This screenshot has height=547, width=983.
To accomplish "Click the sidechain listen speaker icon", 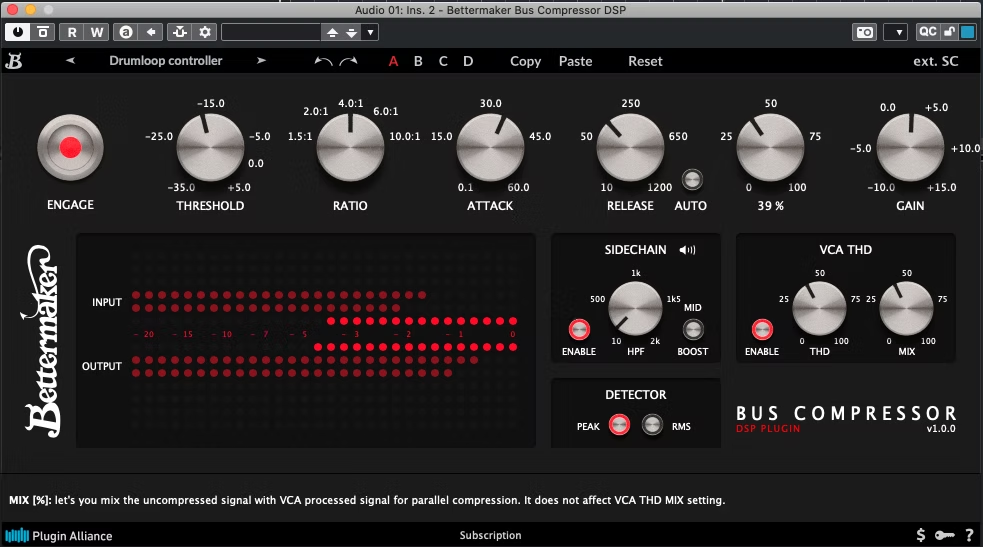I will (687, 250).
